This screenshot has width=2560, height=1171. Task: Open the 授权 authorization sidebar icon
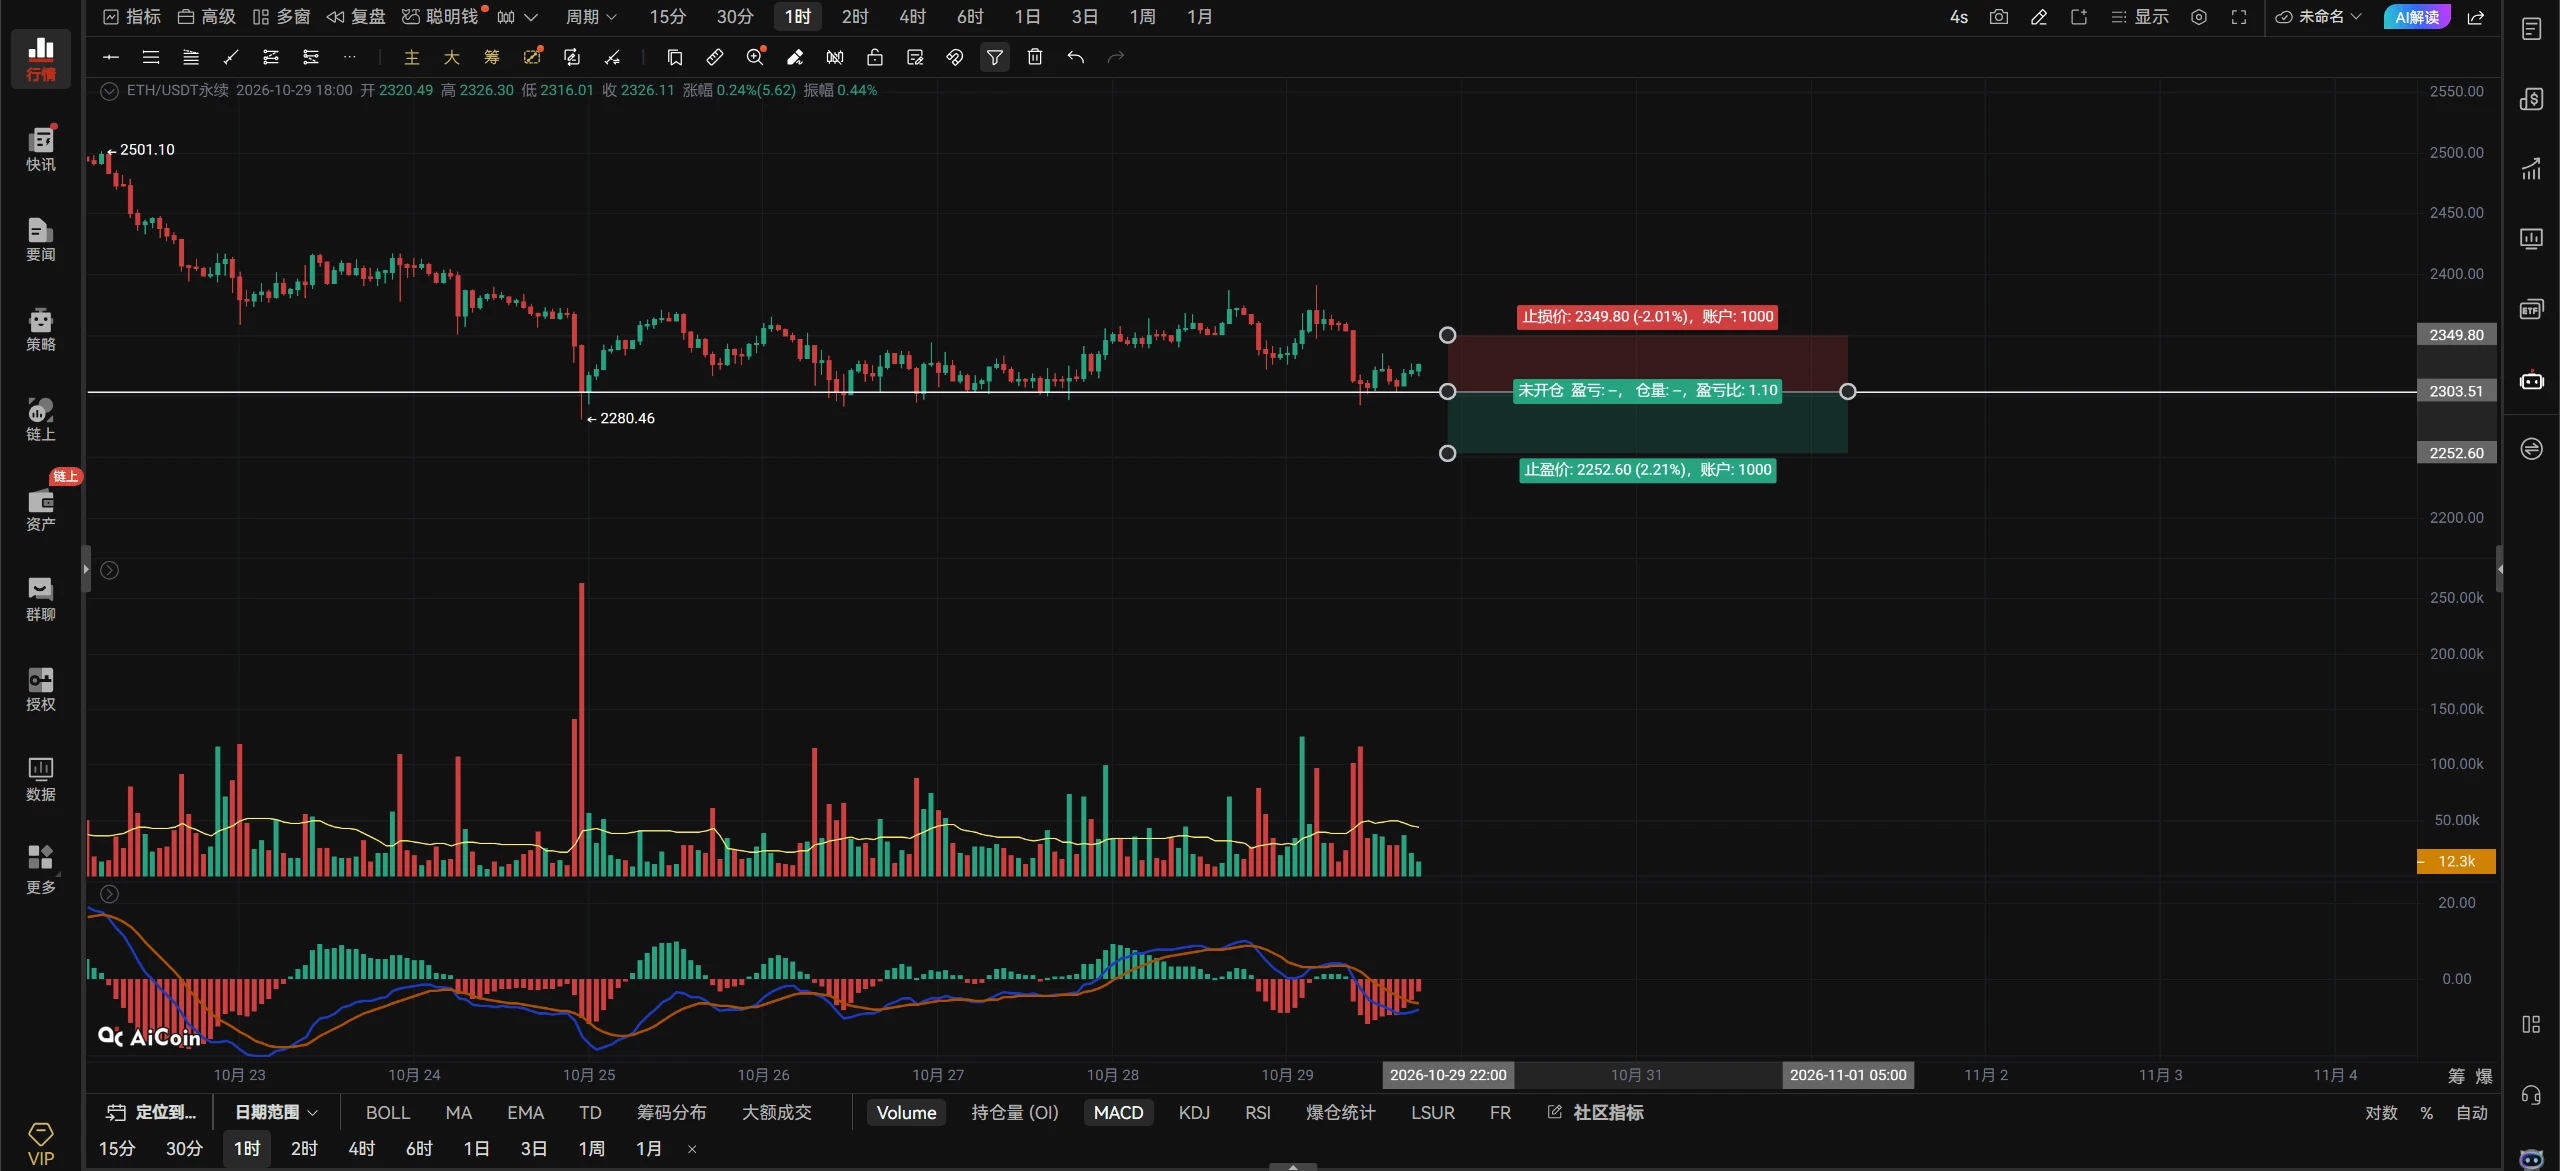point(41,689)
